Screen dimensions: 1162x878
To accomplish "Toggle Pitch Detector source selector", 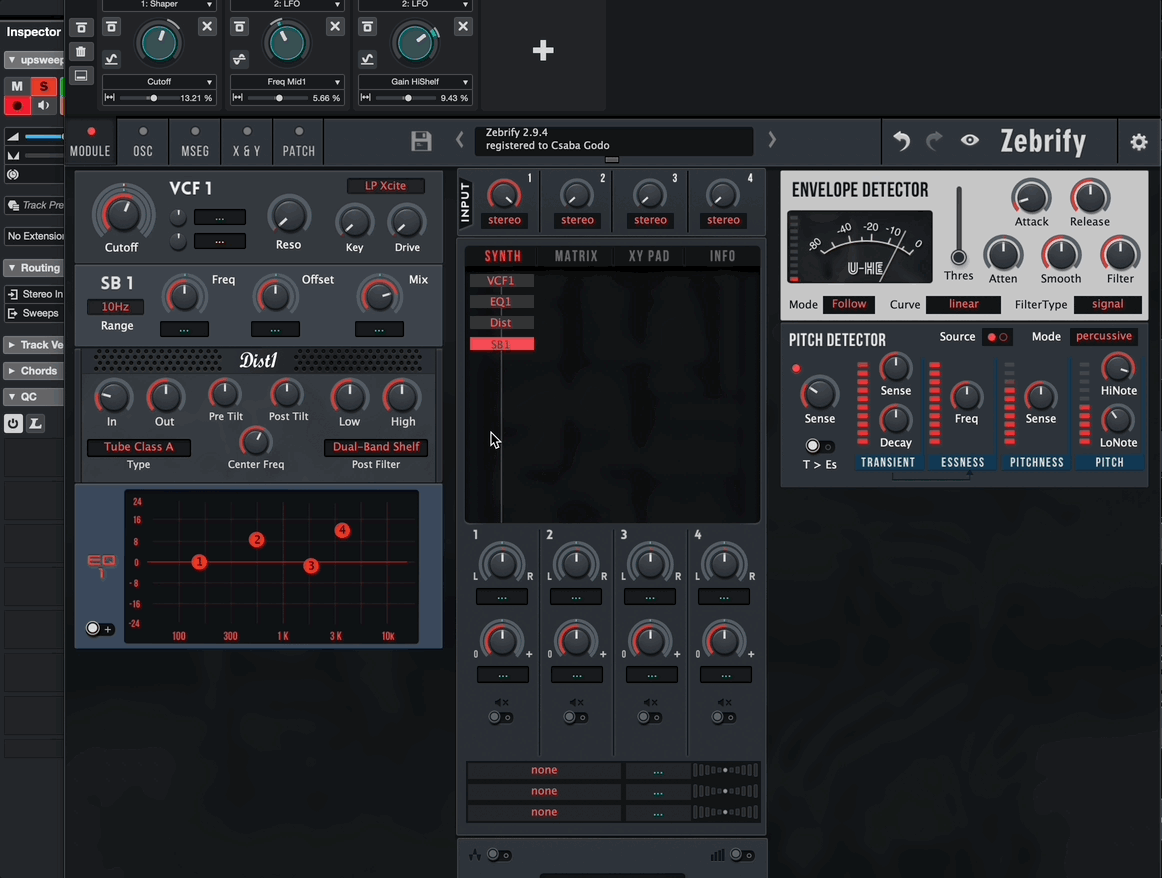I will [x=997, y=337].
